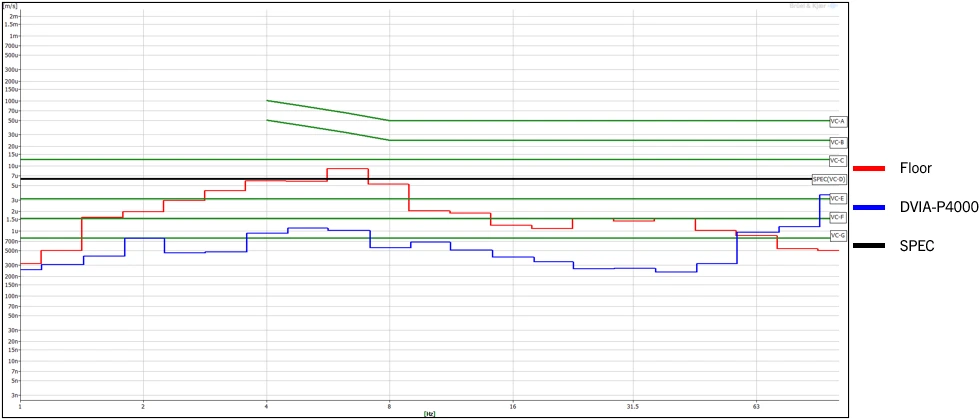Select the Floor legend text
980x420 pixels.
pos(916,168)
